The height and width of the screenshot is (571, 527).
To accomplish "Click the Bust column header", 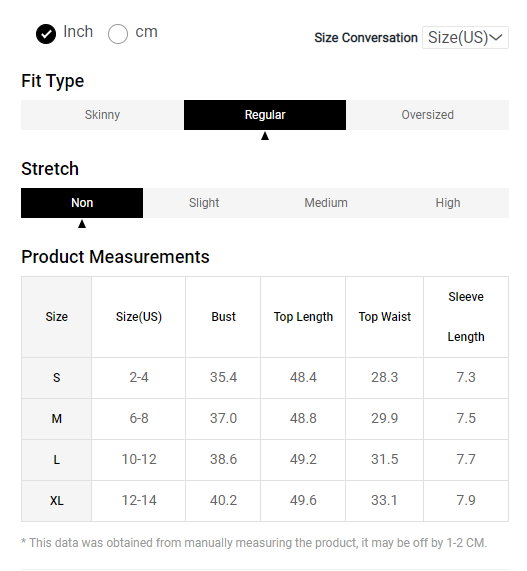I will click(223, 317).
